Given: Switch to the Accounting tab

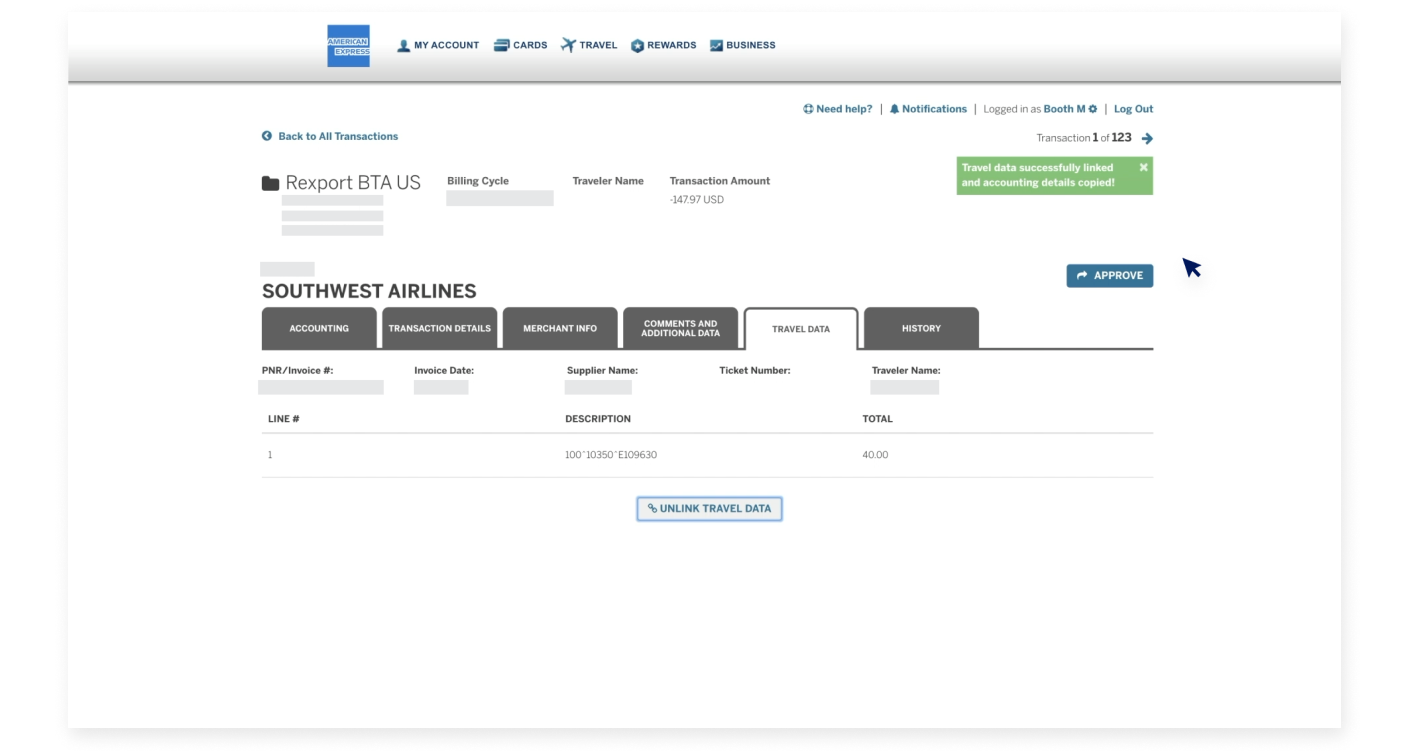Looking at the screenshot, I should point(318,328).
